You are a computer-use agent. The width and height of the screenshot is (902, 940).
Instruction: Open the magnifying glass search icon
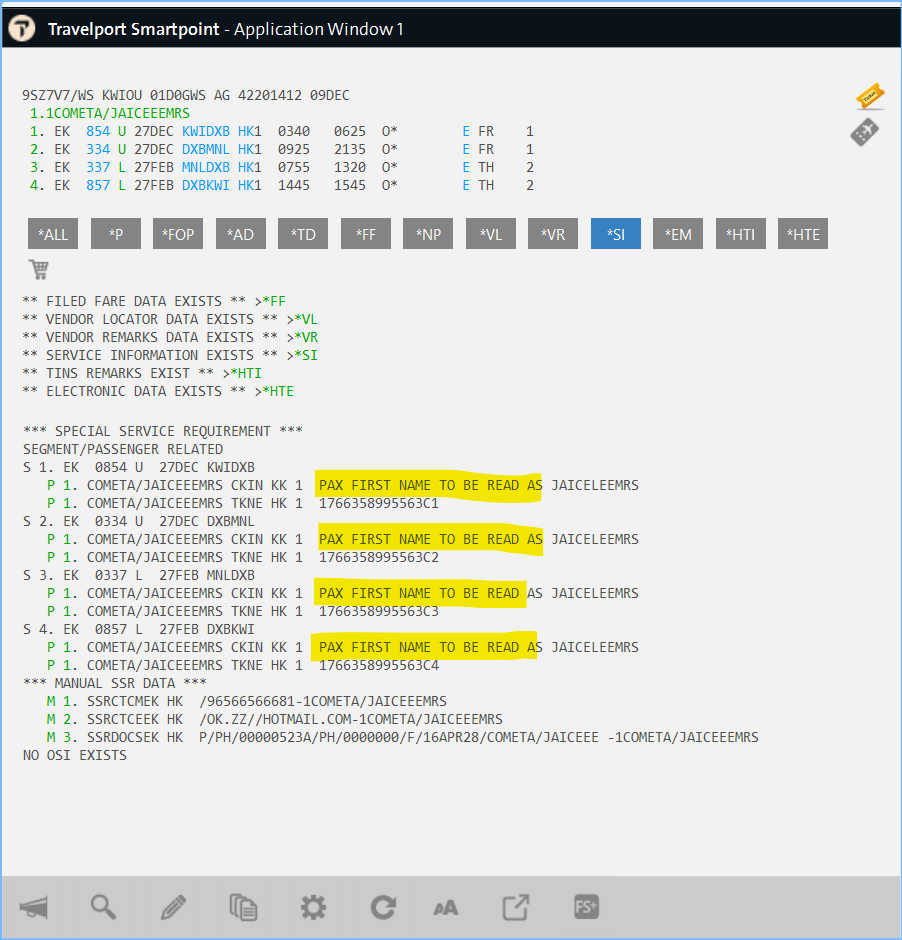pyautogui.click(x=103, y=907)
